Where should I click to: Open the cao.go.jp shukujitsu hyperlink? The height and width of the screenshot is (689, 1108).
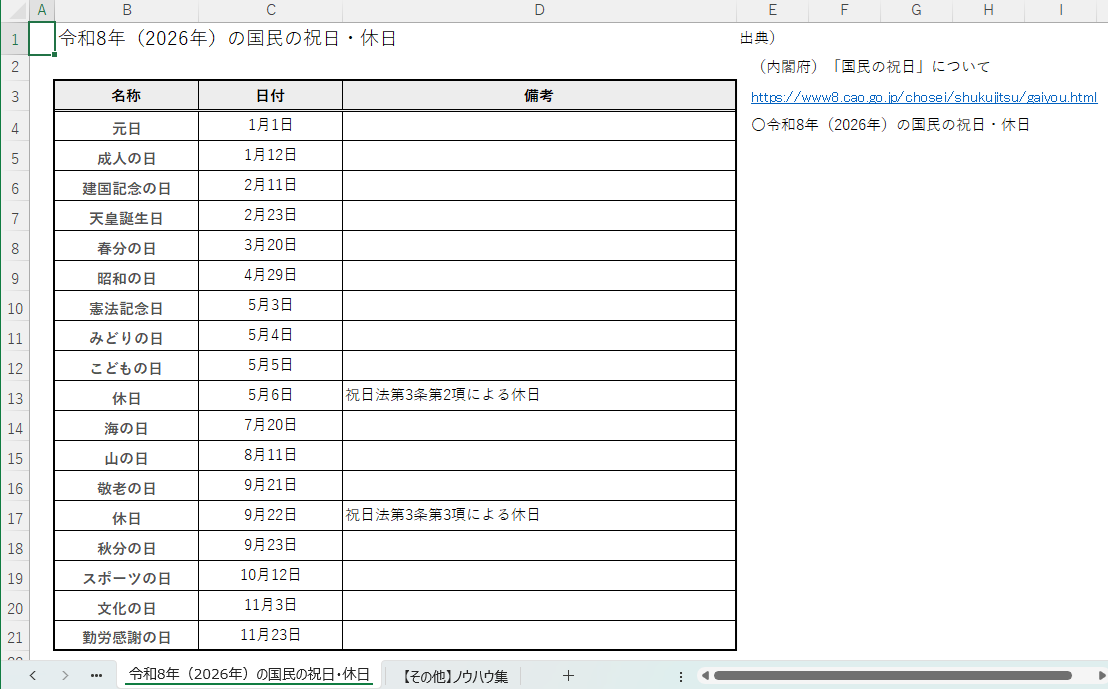pos(923,97)
